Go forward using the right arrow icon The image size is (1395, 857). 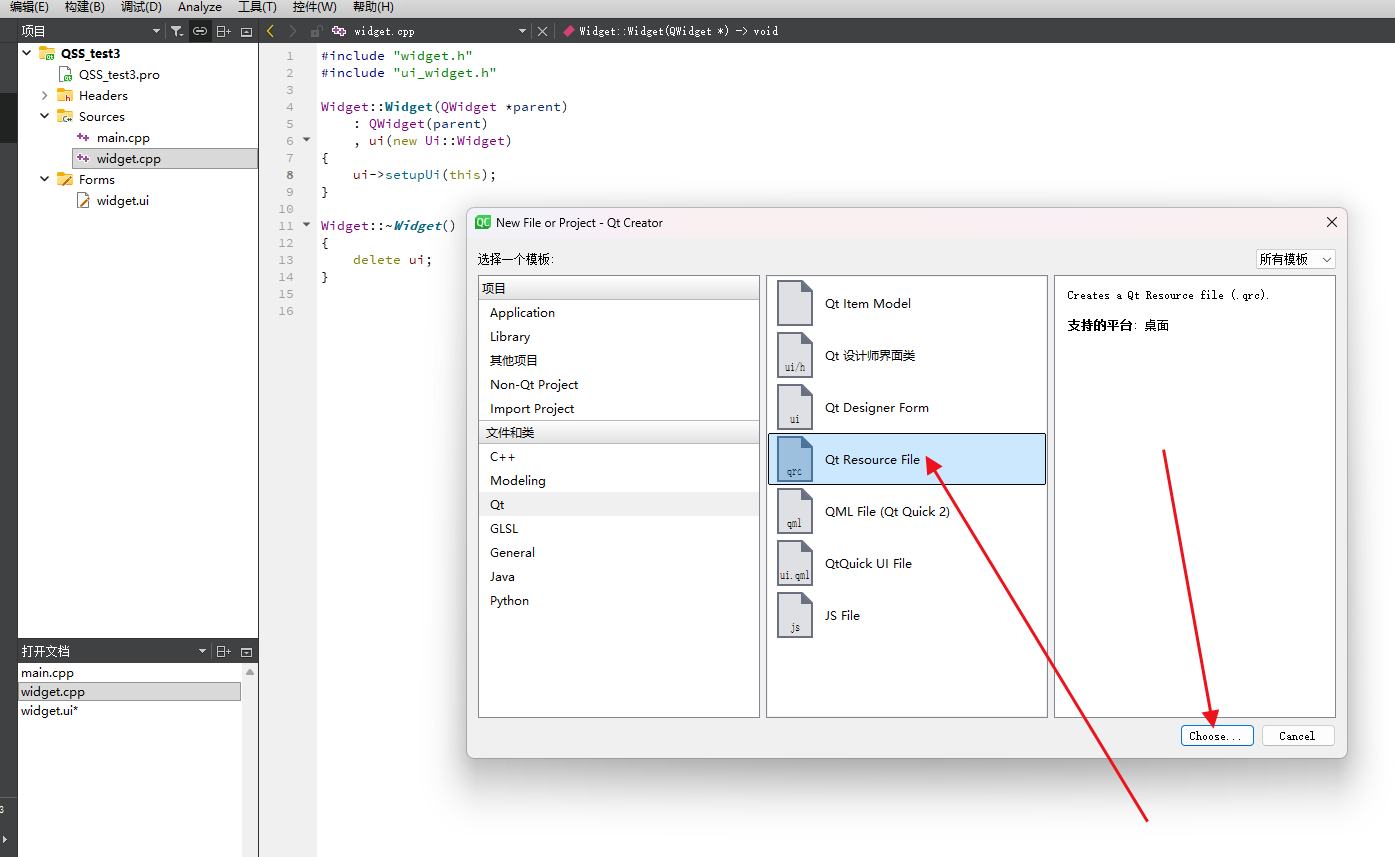[293, 31]
